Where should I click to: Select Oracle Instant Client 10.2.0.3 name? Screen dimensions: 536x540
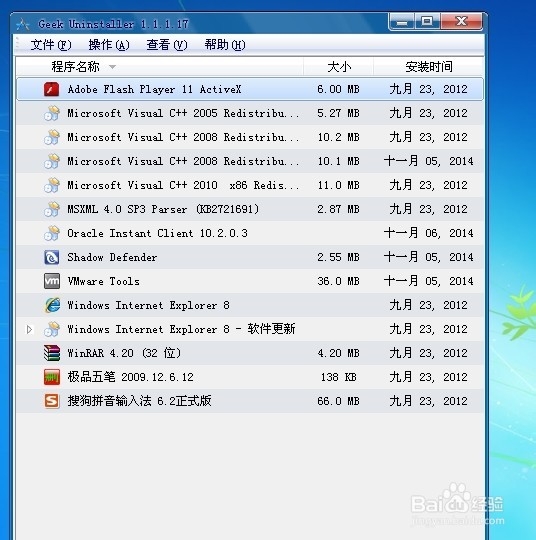tap(157, 233)
